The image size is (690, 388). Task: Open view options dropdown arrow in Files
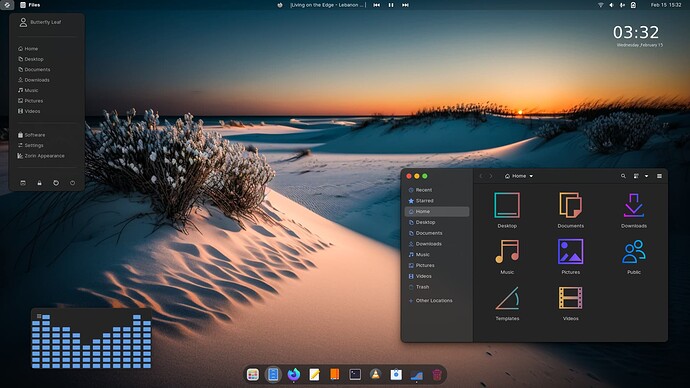tap(646, 176)
